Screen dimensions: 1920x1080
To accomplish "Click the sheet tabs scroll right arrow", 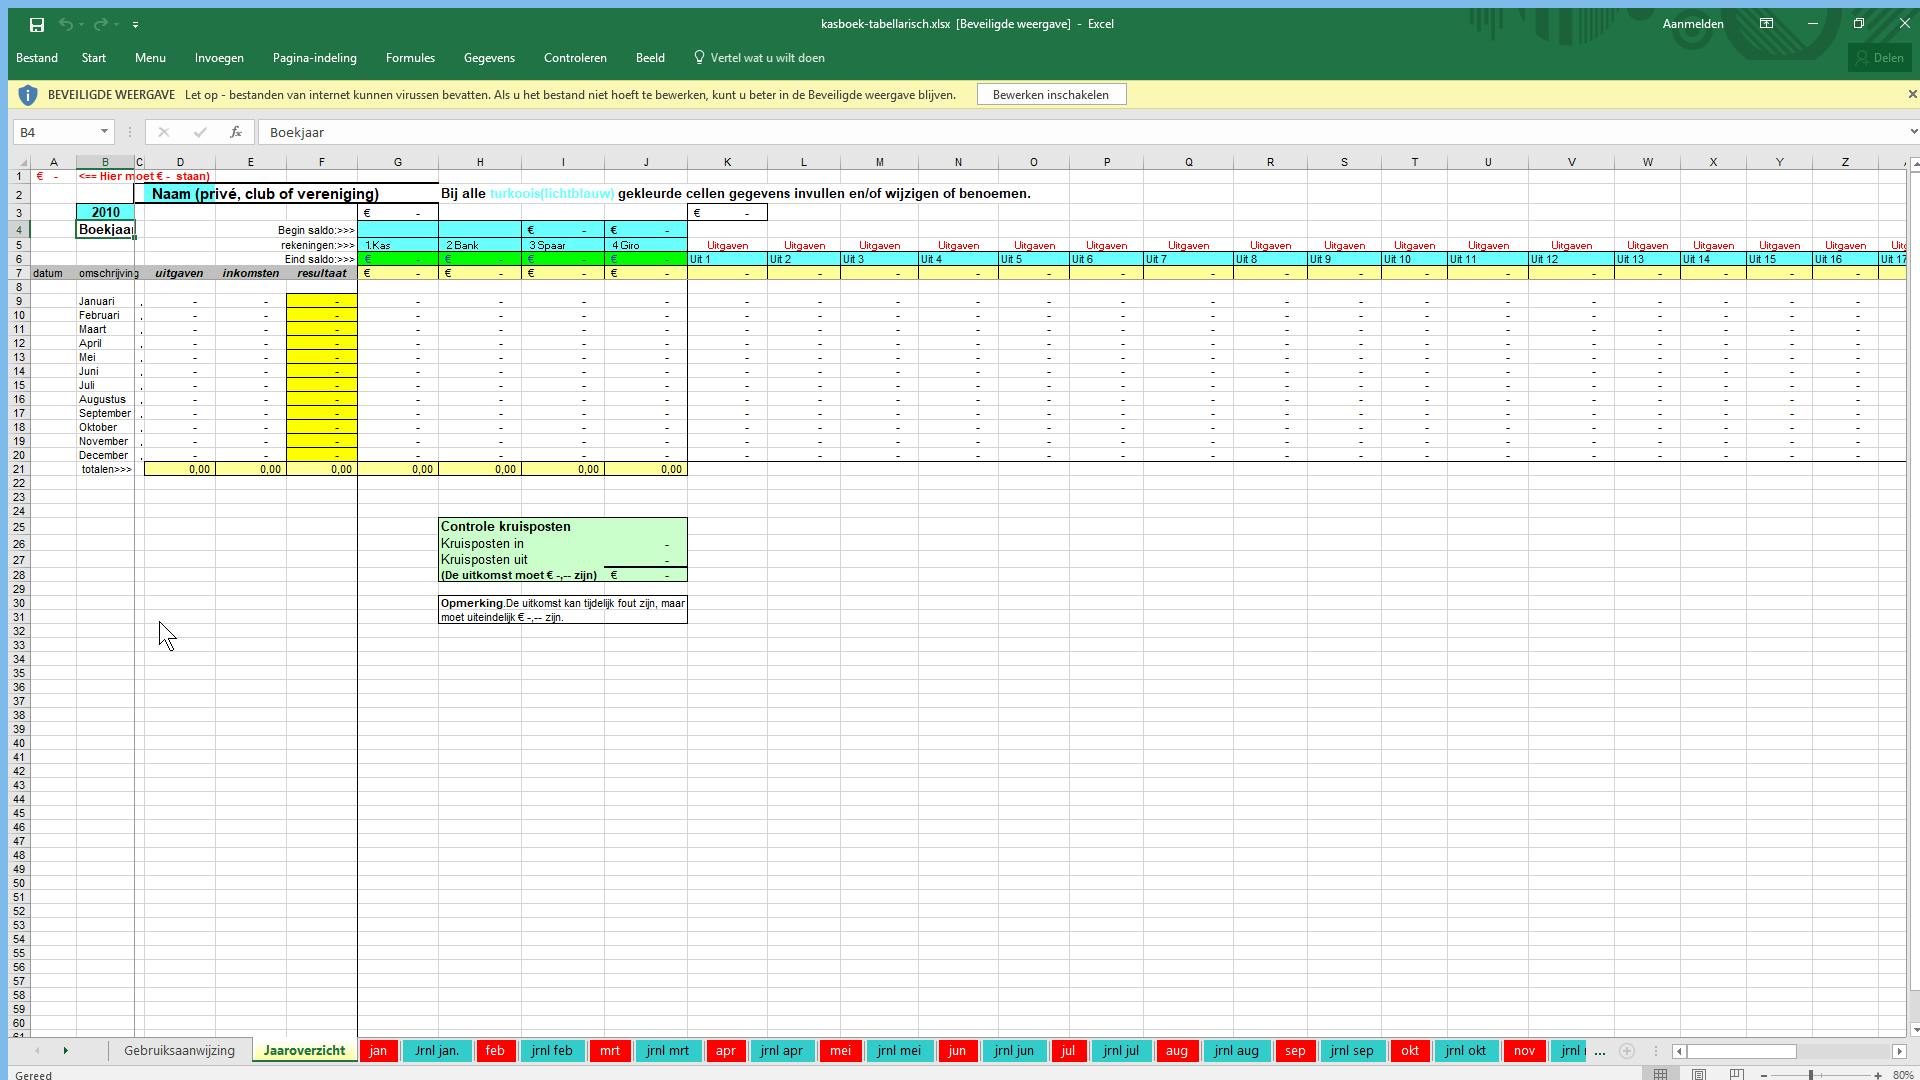I will click(x=66, y=1051).
